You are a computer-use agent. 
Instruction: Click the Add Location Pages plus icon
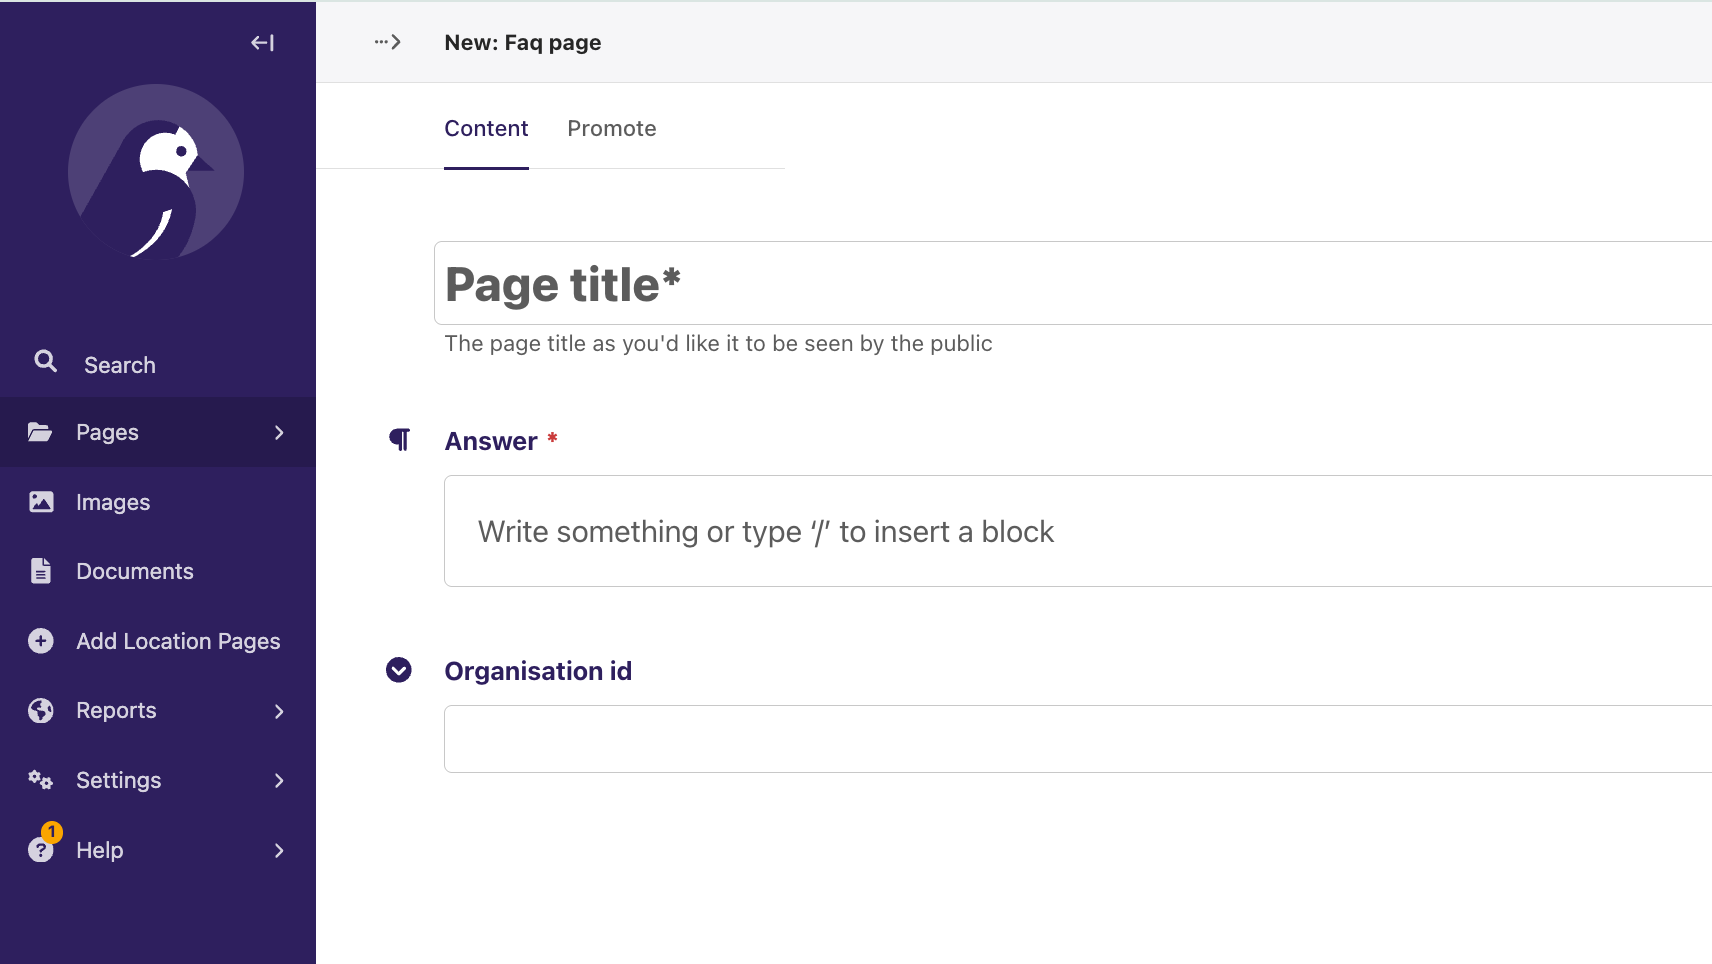pyautogui.click(x=41, y=641)
